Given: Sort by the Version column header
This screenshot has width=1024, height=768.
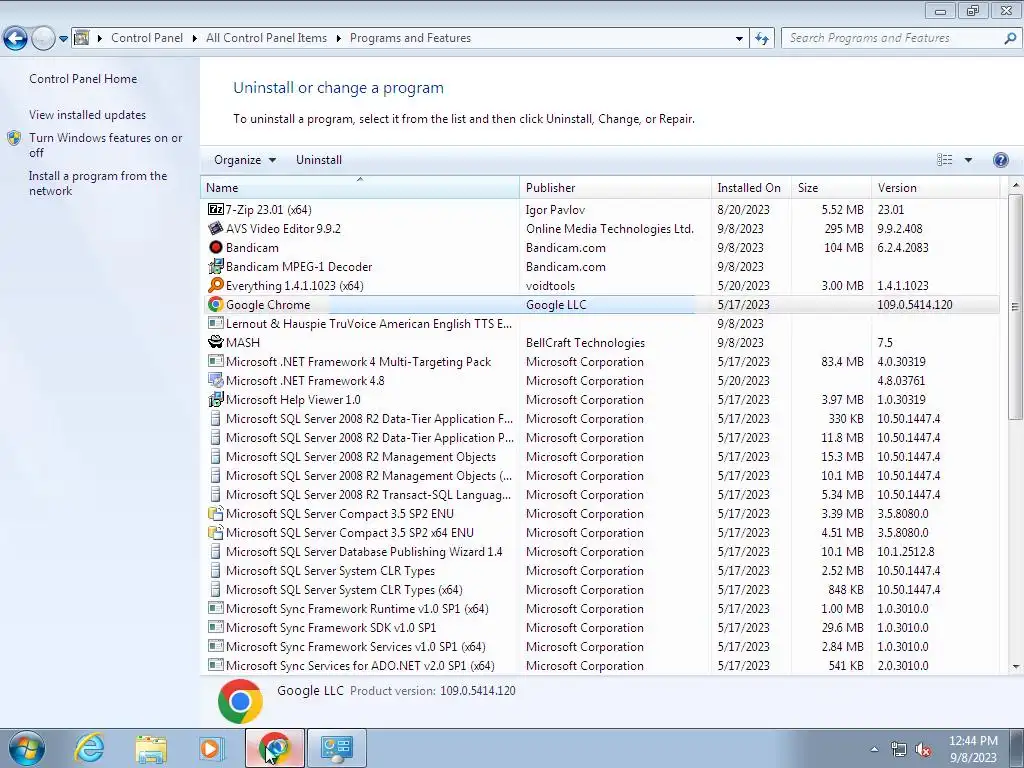Looking at the screenshot, I should [935, 187].
